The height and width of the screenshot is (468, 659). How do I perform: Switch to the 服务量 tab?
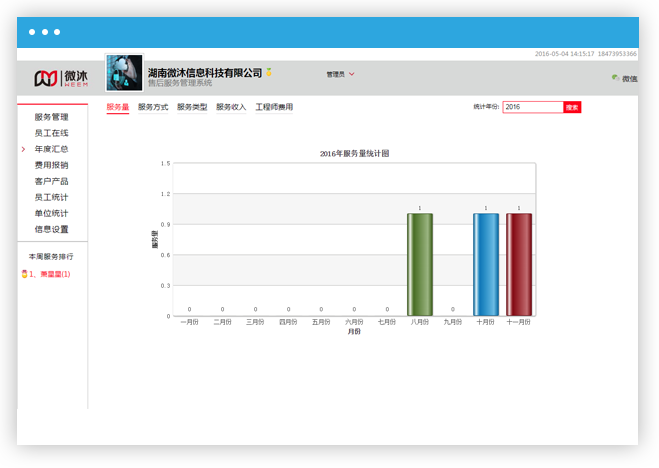(118, 107)
